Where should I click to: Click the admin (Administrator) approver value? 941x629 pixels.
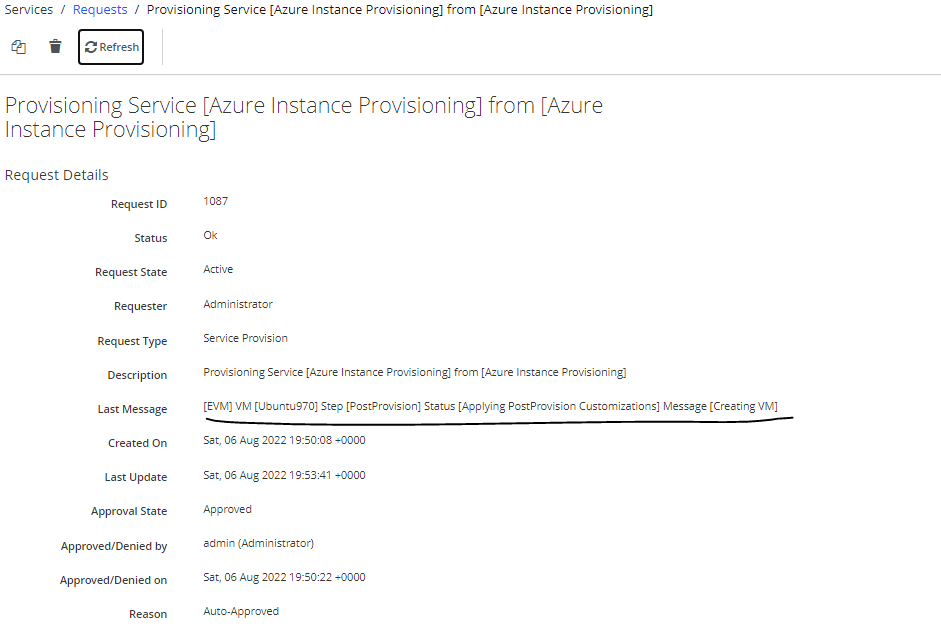(259, 543)
